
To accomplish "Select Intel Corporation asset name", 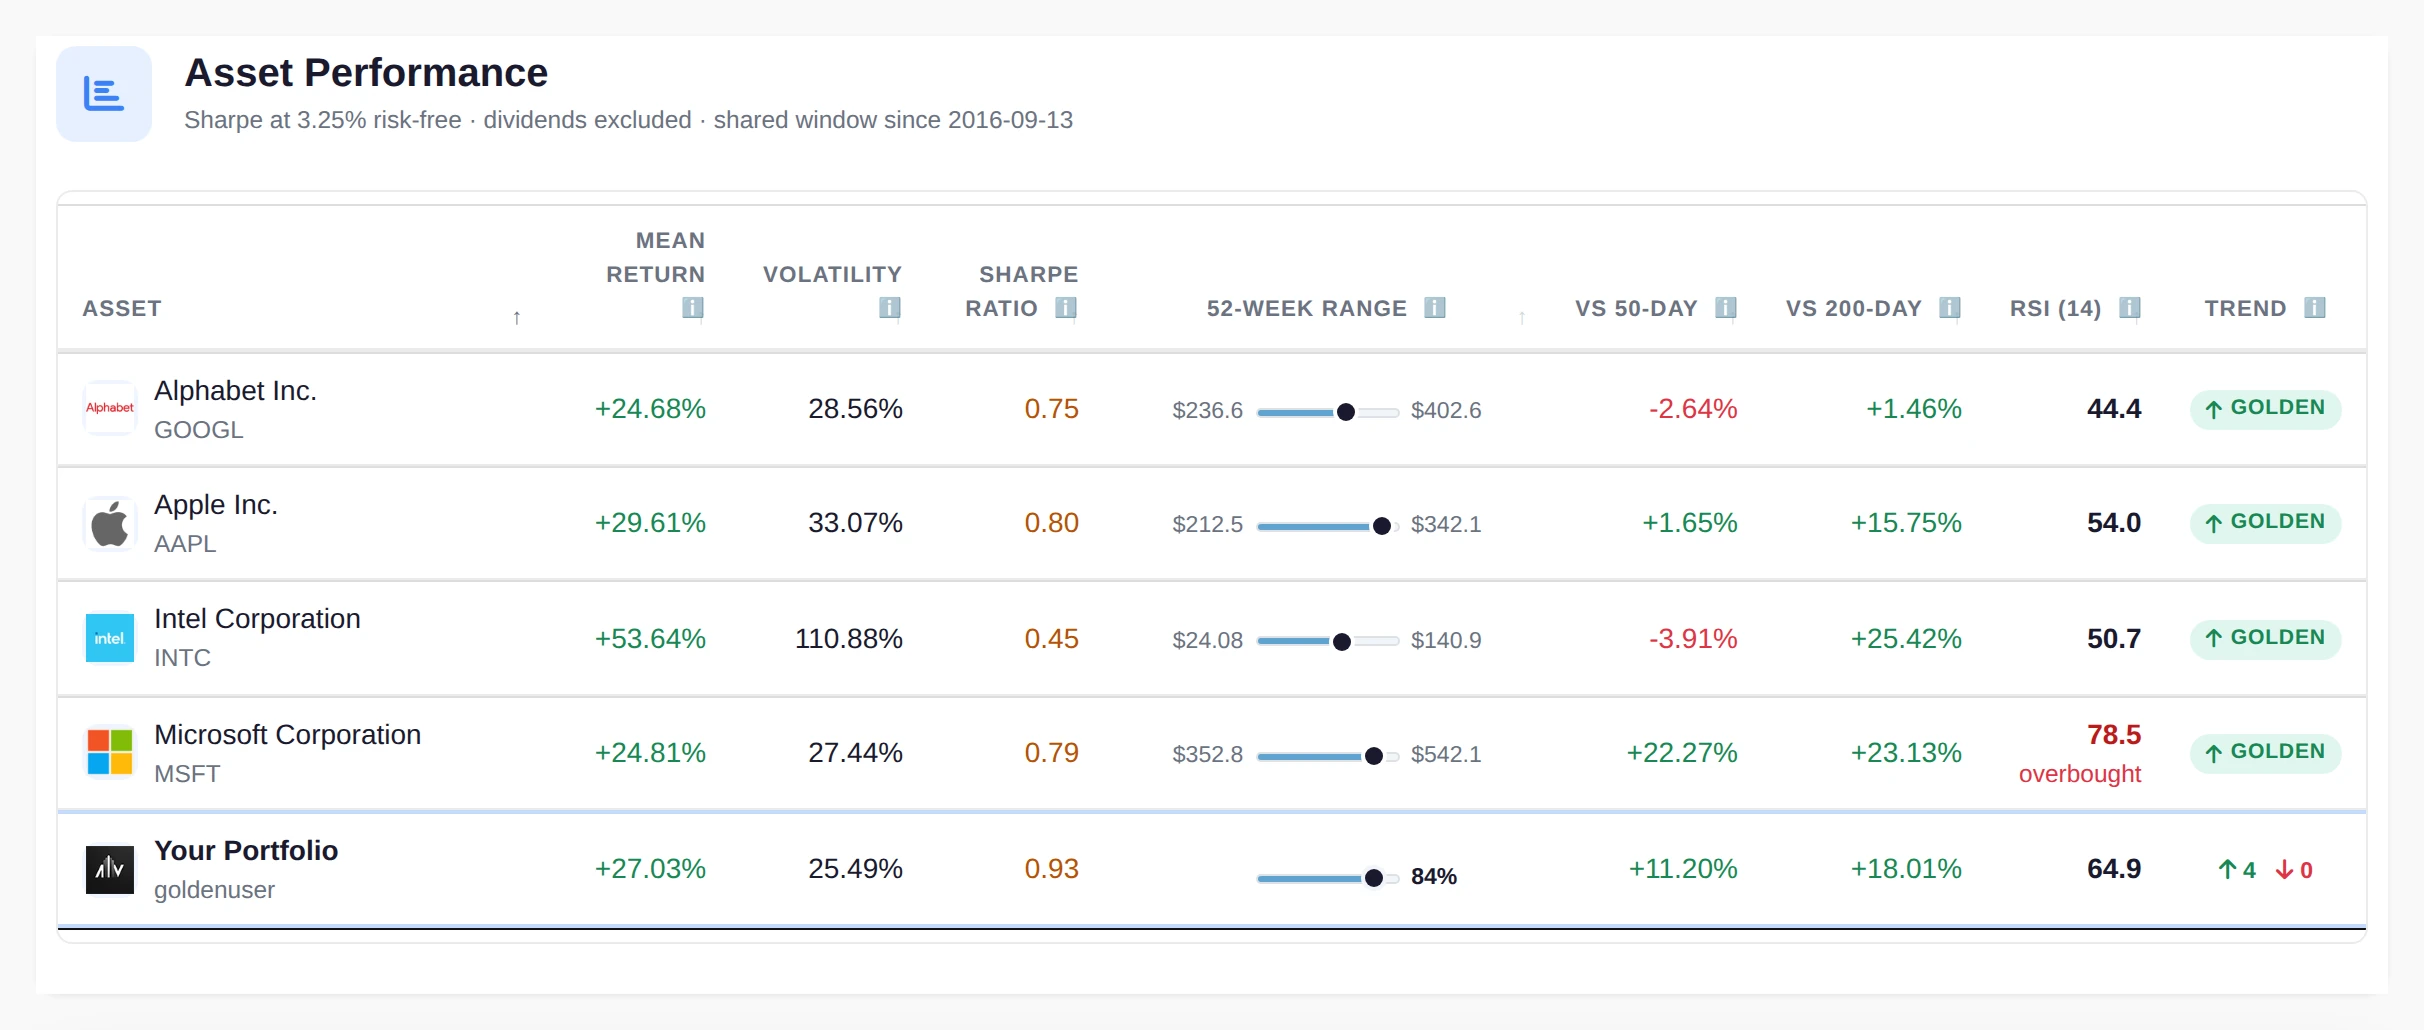I will (257, 619).
